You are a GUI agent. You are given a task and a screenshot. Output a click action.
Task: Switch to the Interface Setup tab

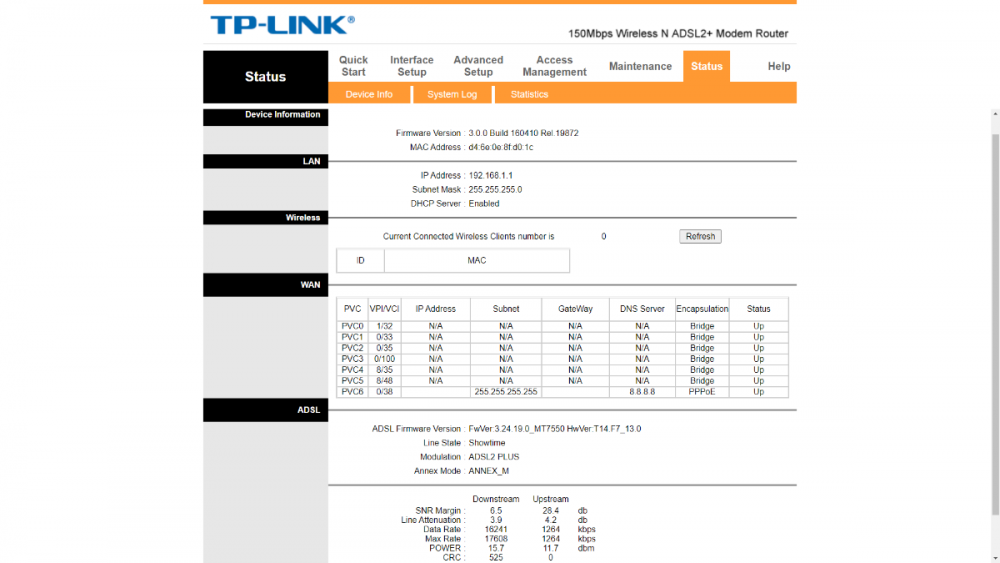coord(412,66)
